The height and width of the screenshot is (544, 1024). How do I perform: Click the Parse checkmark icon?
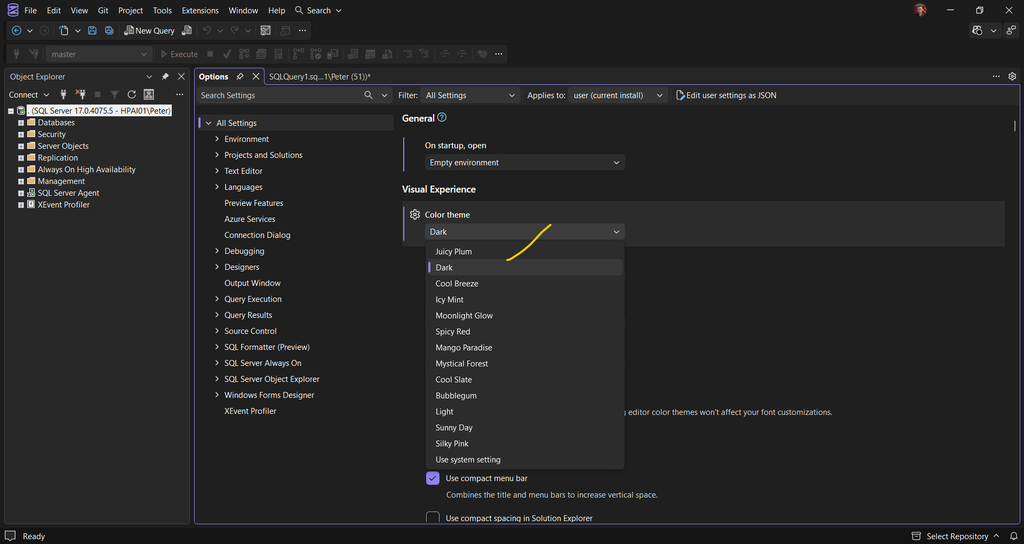[227, 54]
